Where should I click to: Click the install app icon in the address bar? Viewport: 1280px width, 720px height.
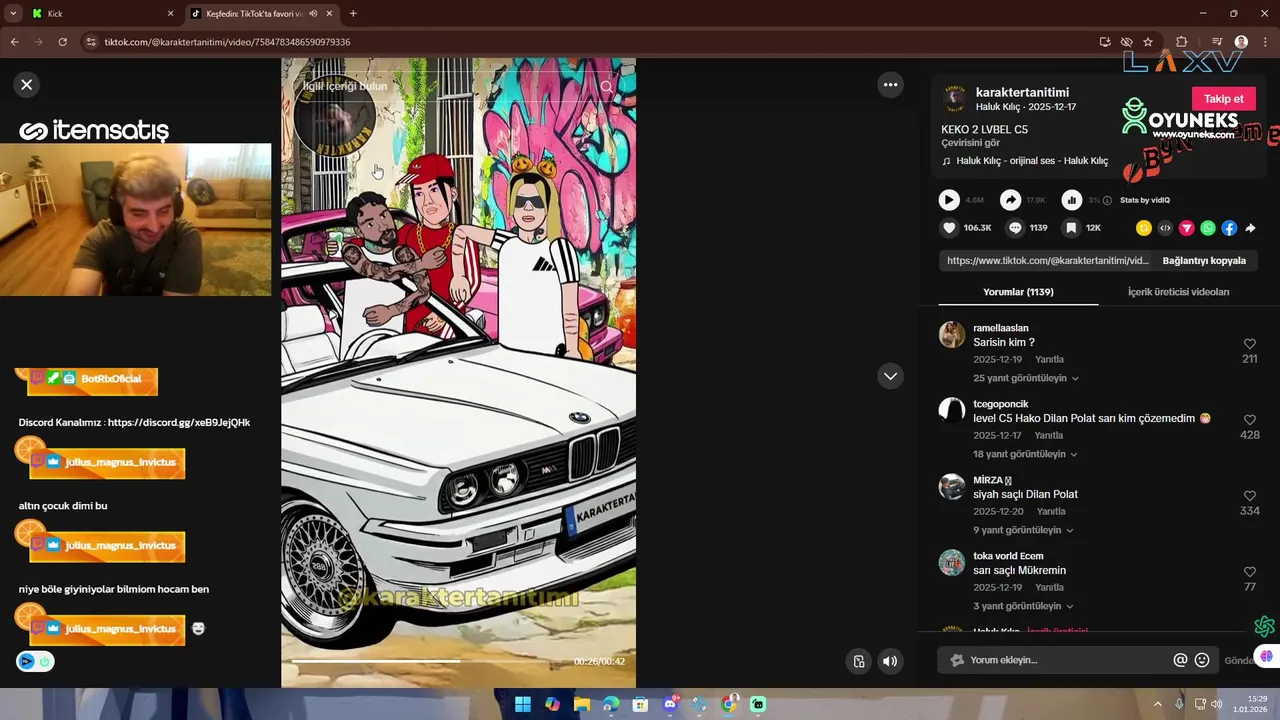pyautogui.click(x=1104, y=42)
